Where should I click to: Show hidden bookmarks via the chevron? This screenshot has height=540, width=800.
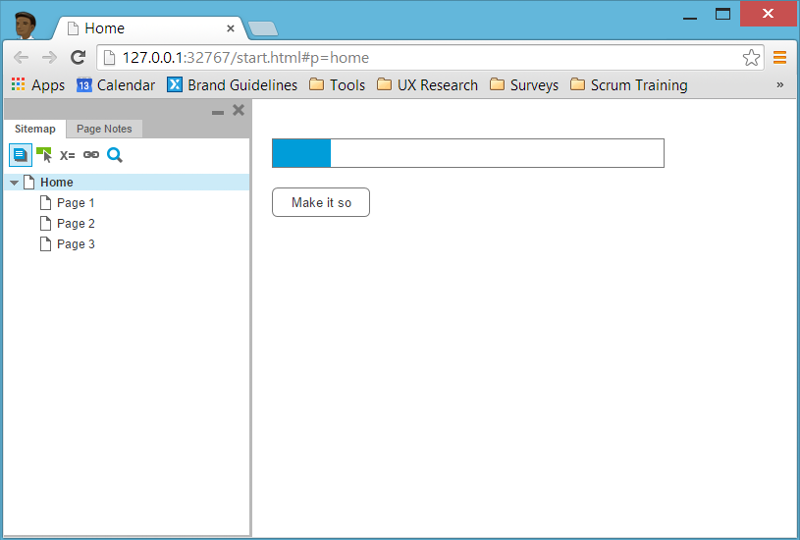[x=780, y=85]
